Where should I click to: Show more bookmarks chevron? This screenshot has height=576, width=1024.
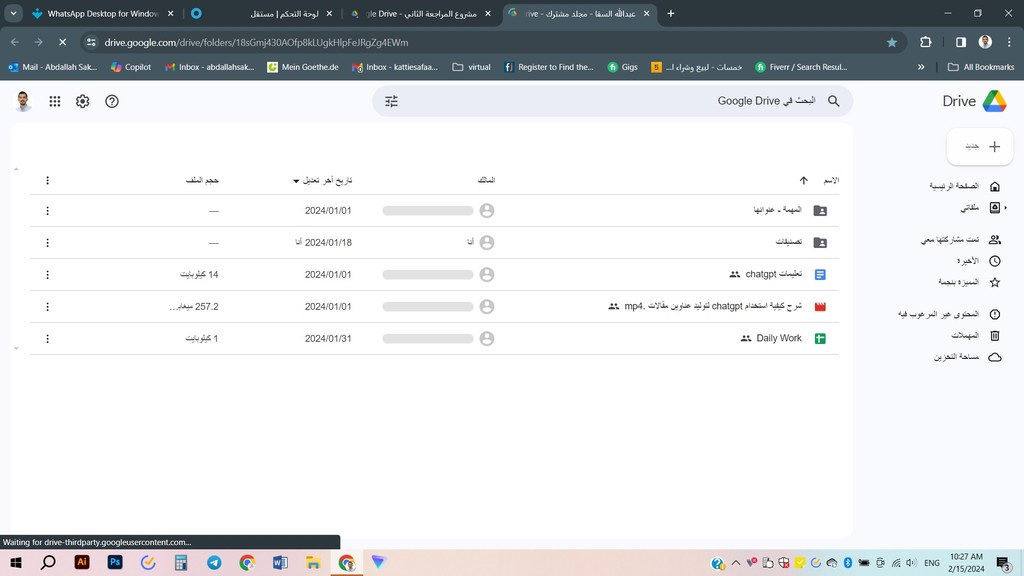[x=921, y=67]
